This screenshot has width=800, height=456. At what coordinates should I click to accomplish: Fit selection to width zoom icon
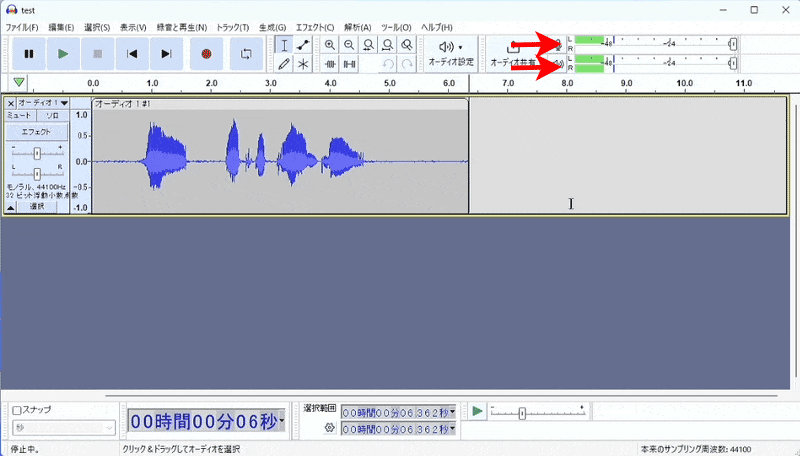(368, 45)
